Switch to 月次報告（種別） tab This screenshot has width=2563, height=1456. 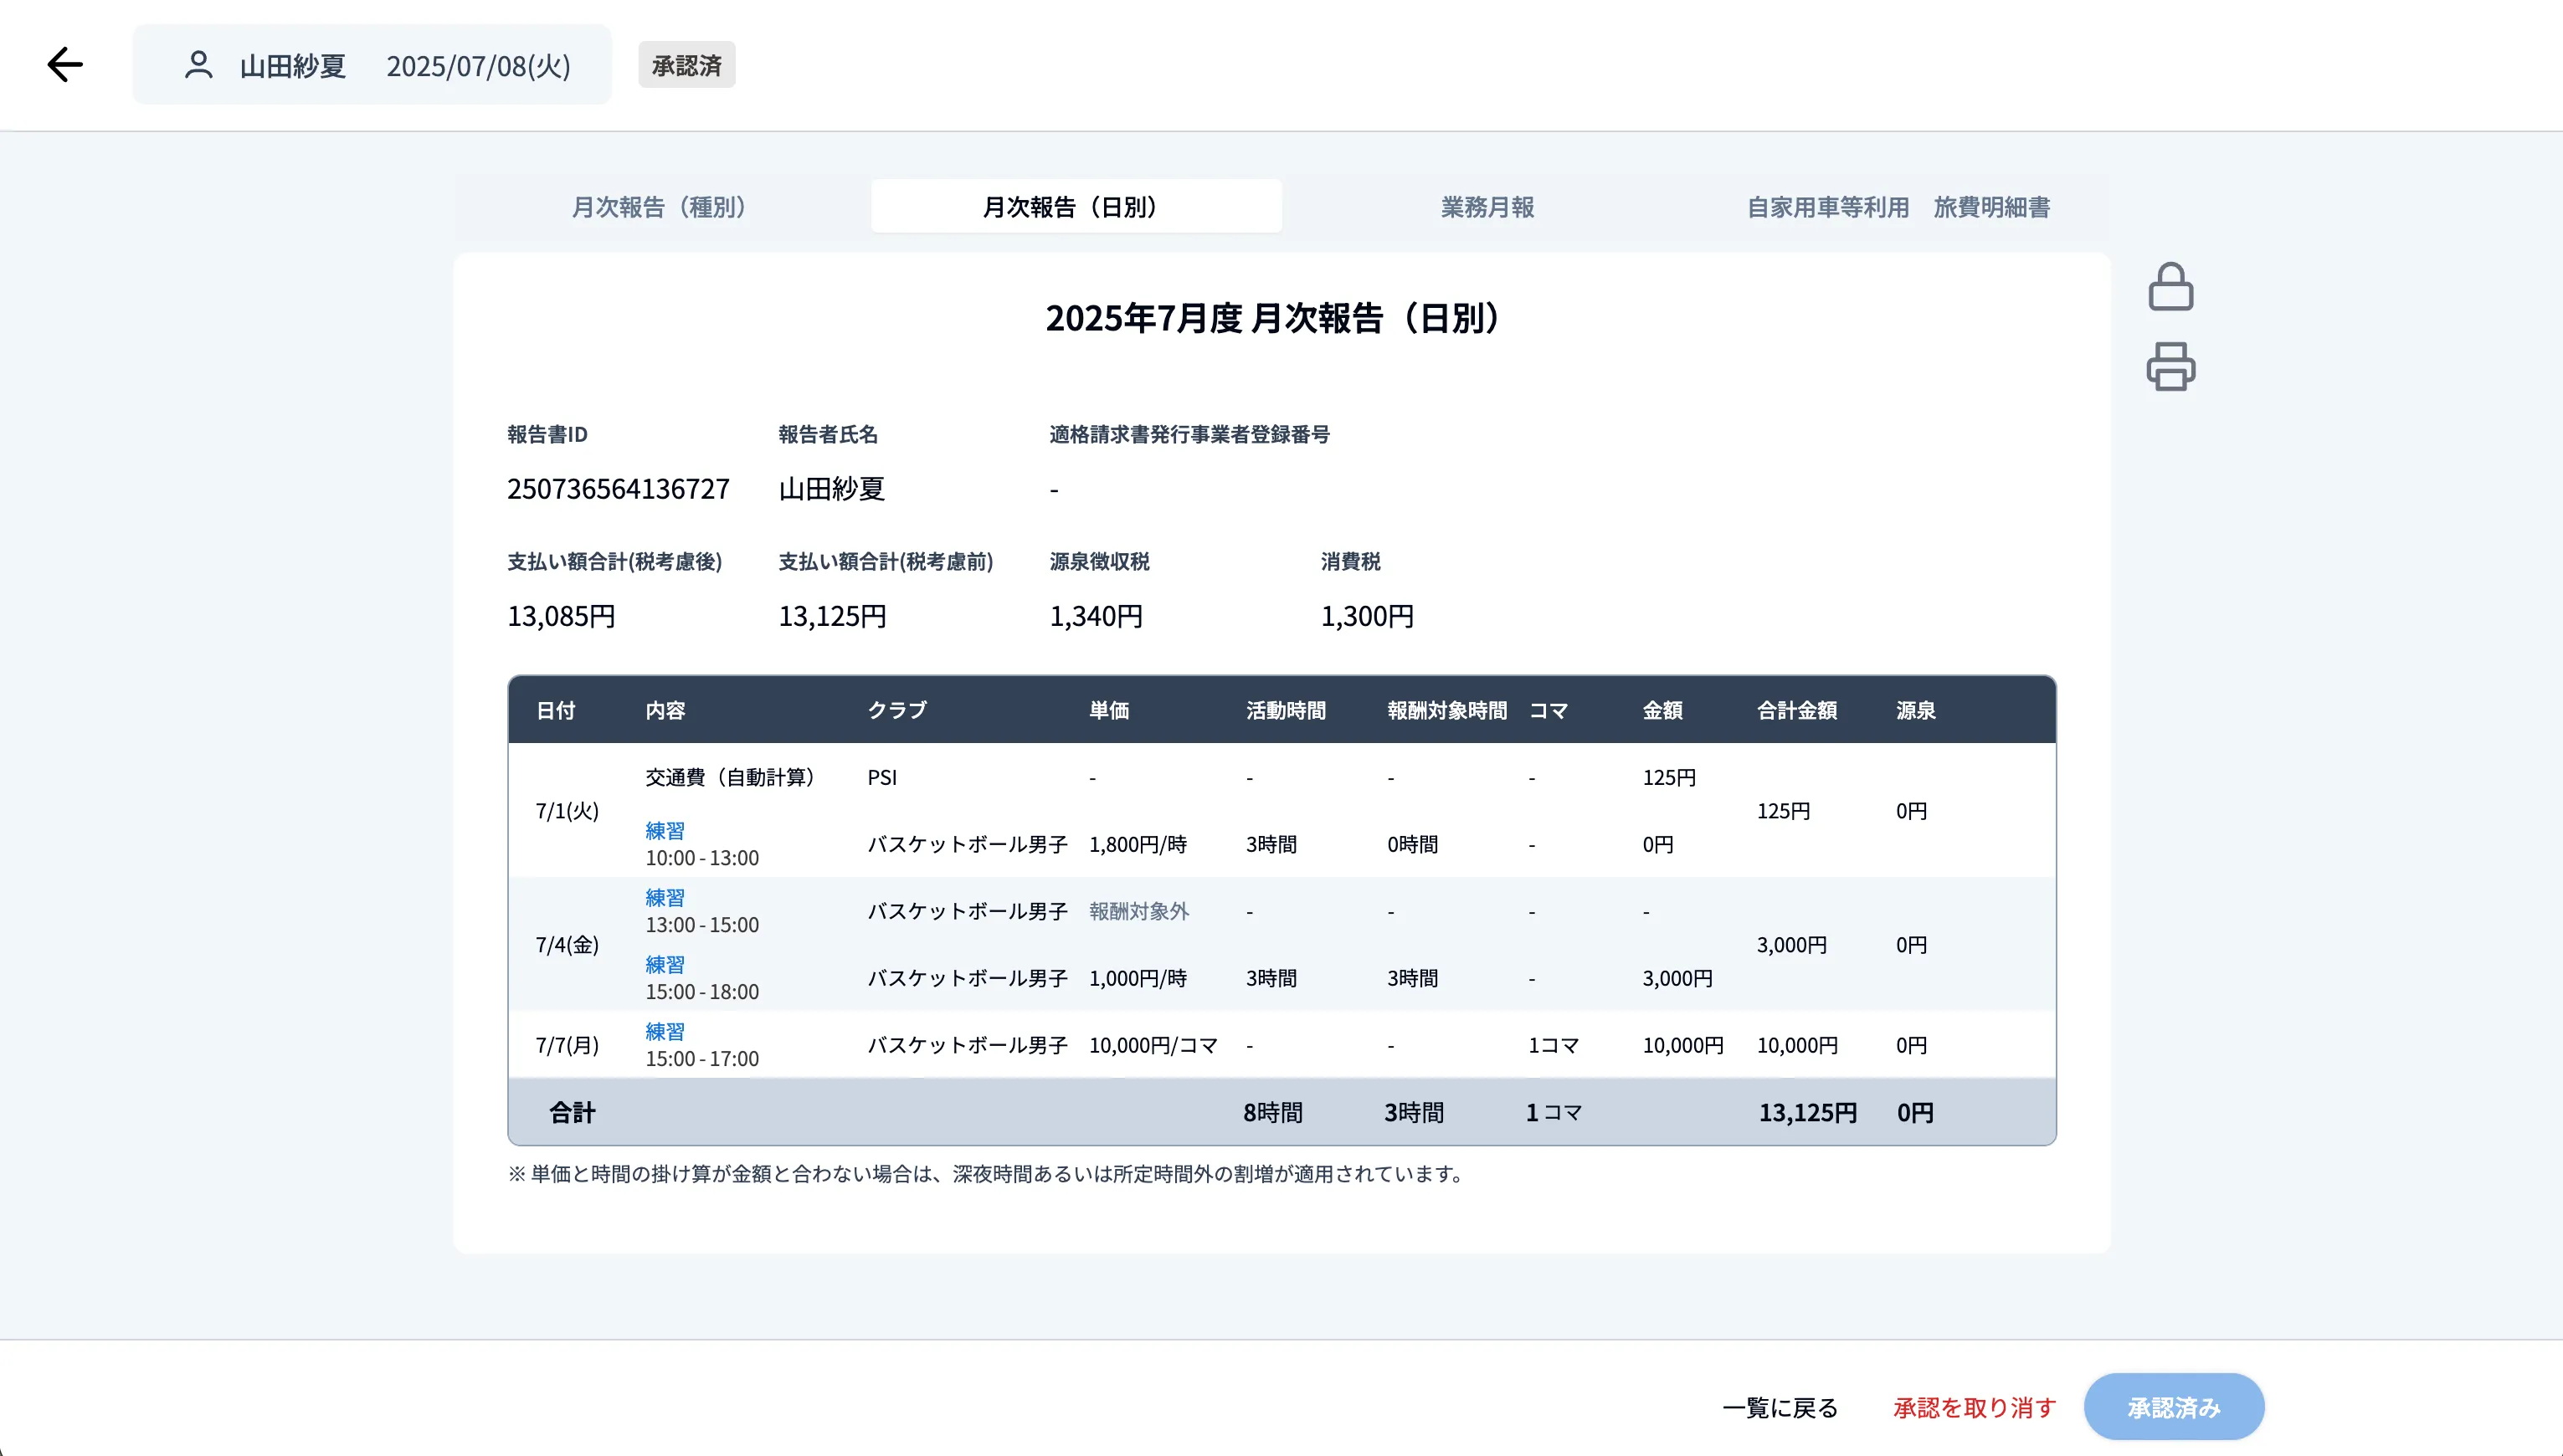[660, 207]
